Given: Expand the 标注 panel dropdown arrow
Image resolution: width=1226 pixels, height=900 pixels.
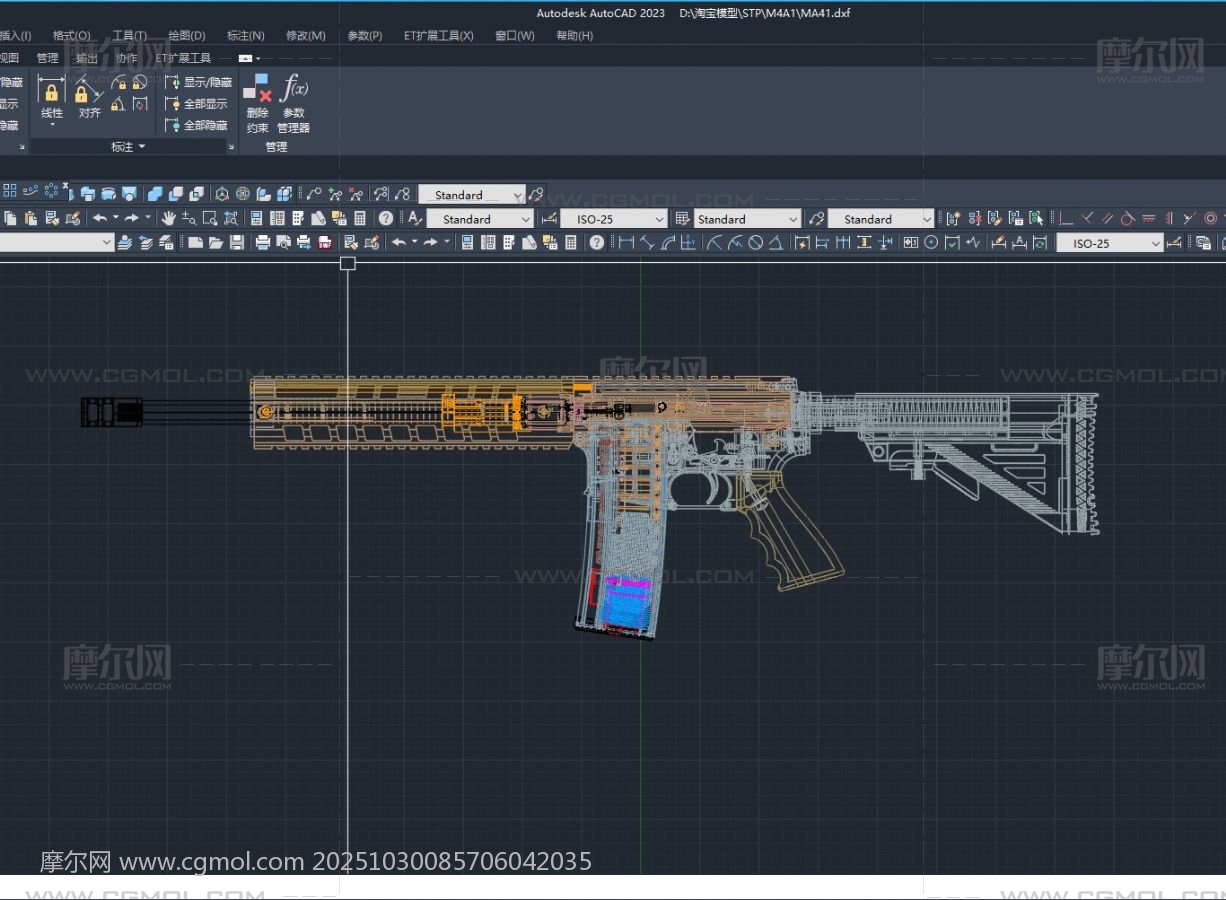Looking at the screenshot, I should pyautogui.click(x=141, y=147).
